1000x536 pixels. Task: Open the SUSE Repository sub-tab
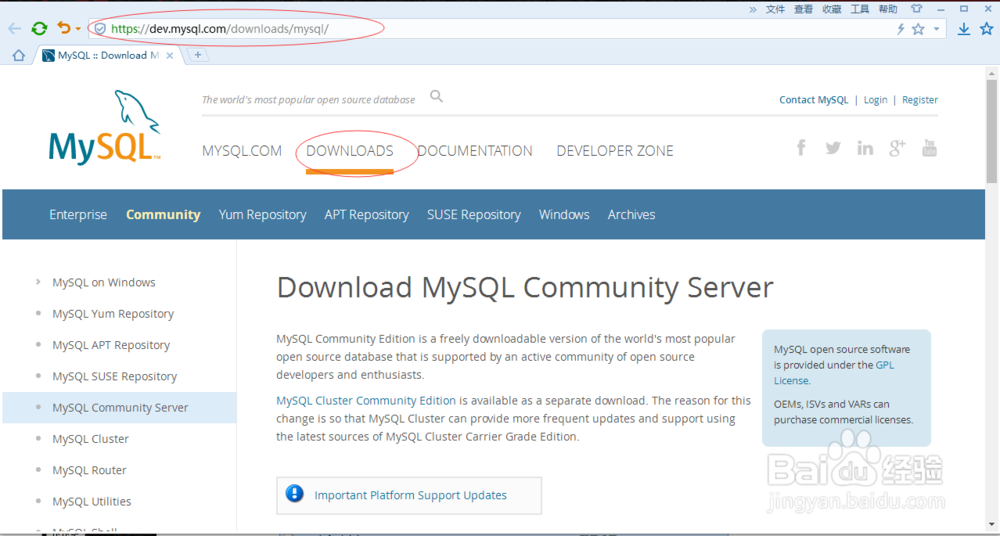pyautogui.click(x=474, y=215)
